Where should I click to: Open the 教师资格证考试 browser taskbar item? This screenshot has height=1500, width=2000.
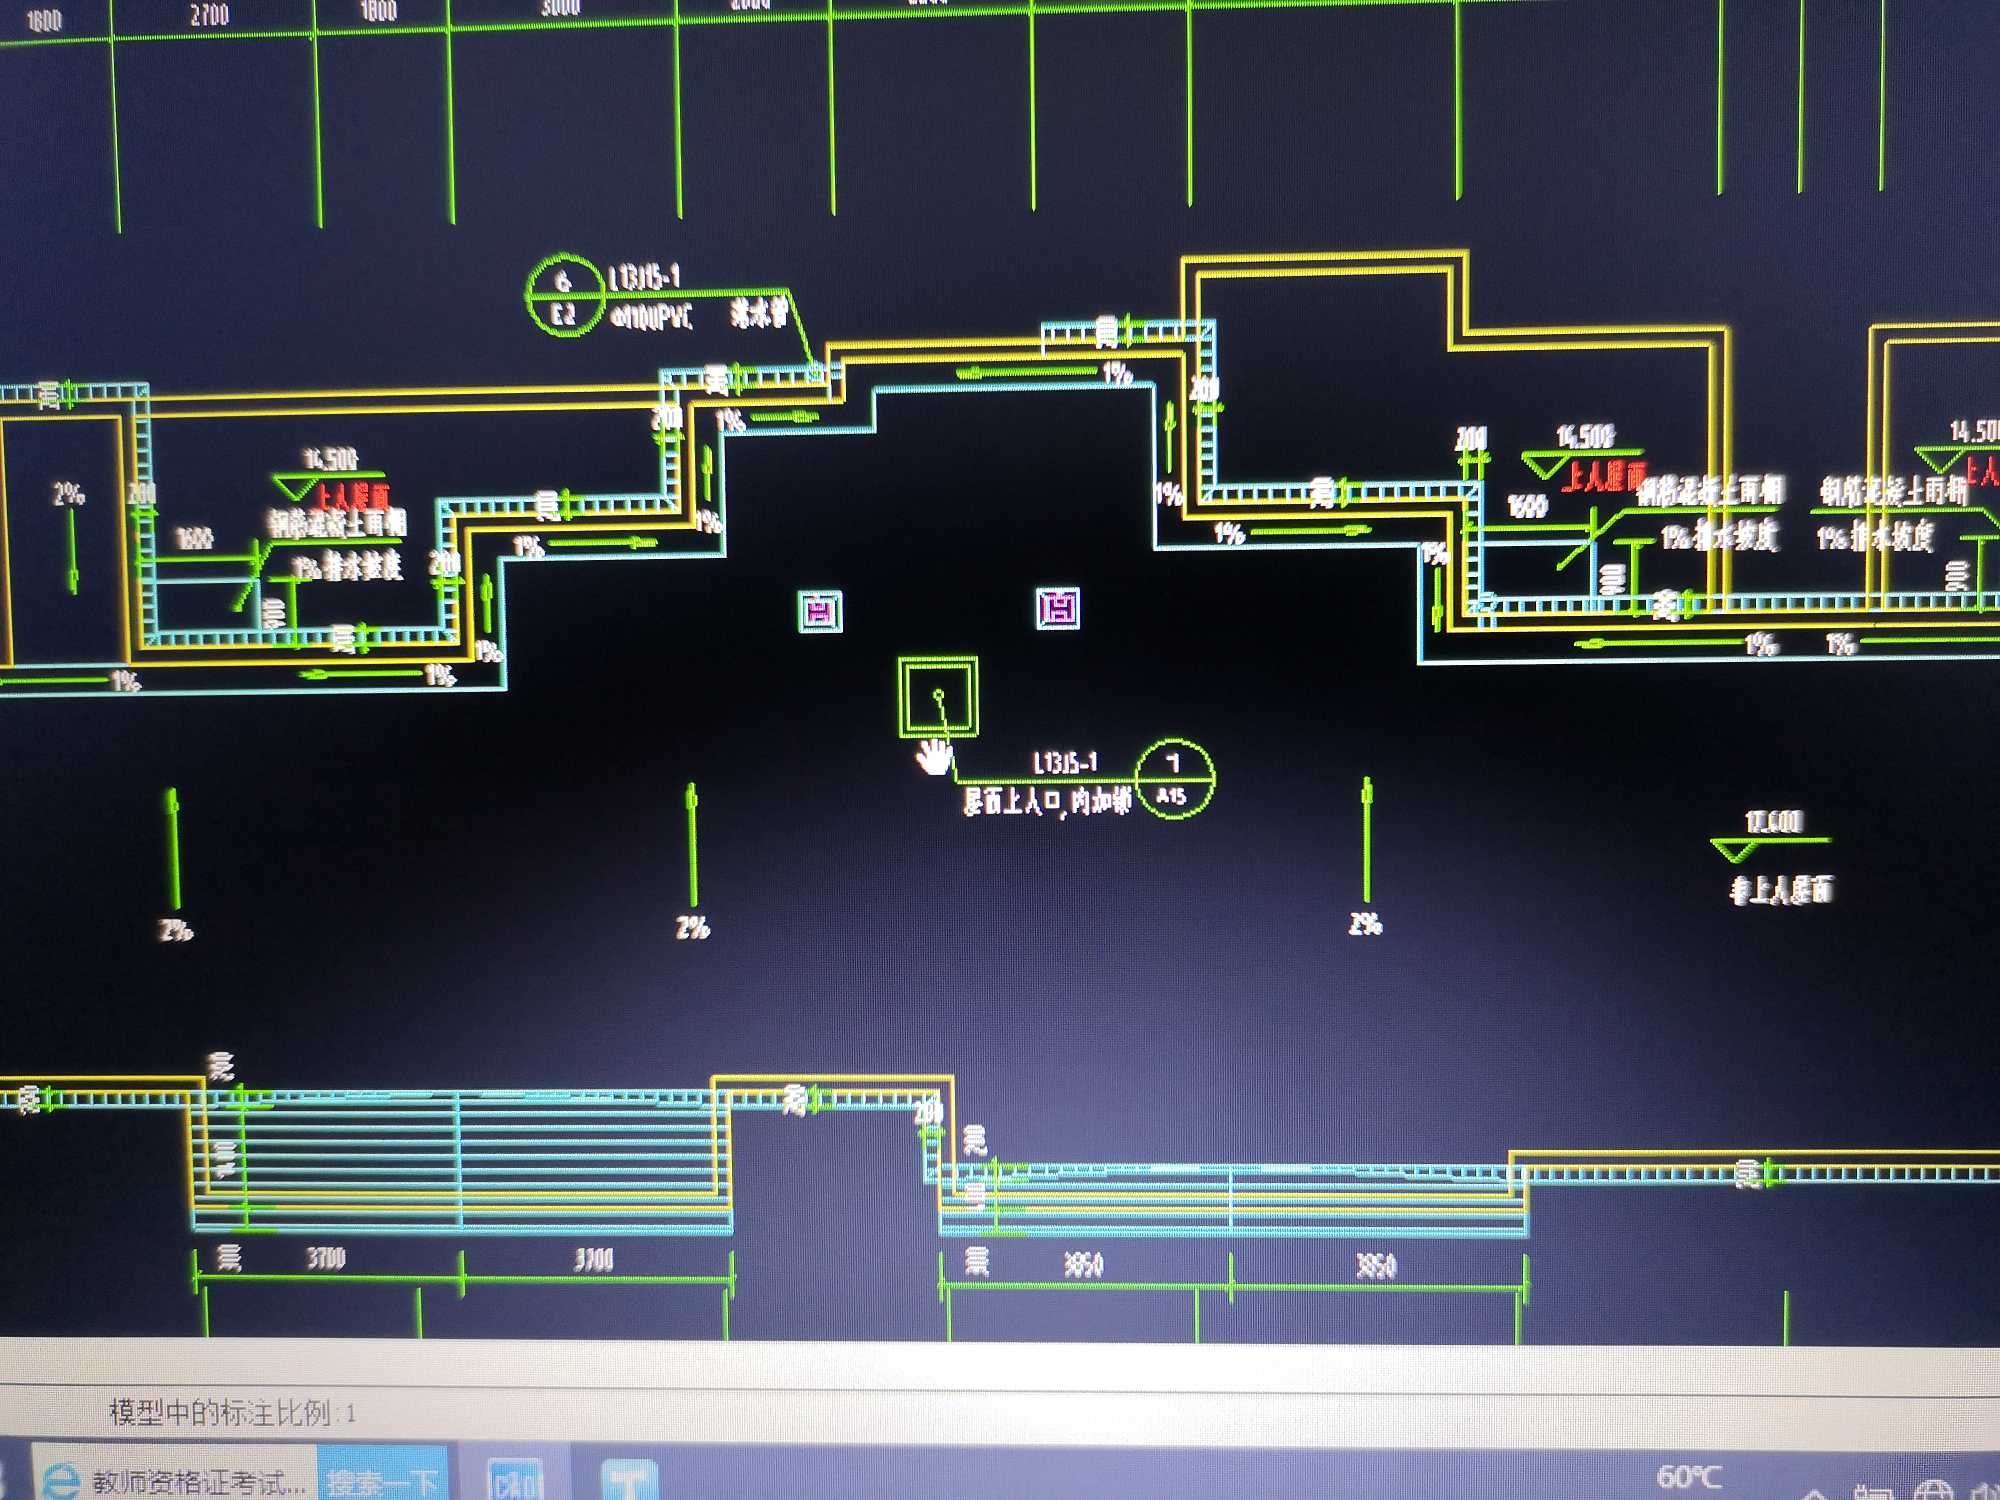175,1478
